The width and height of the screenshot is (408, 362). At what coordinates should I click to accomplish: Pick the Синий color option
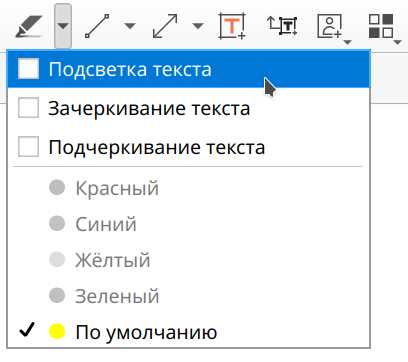tap(189, 224)
